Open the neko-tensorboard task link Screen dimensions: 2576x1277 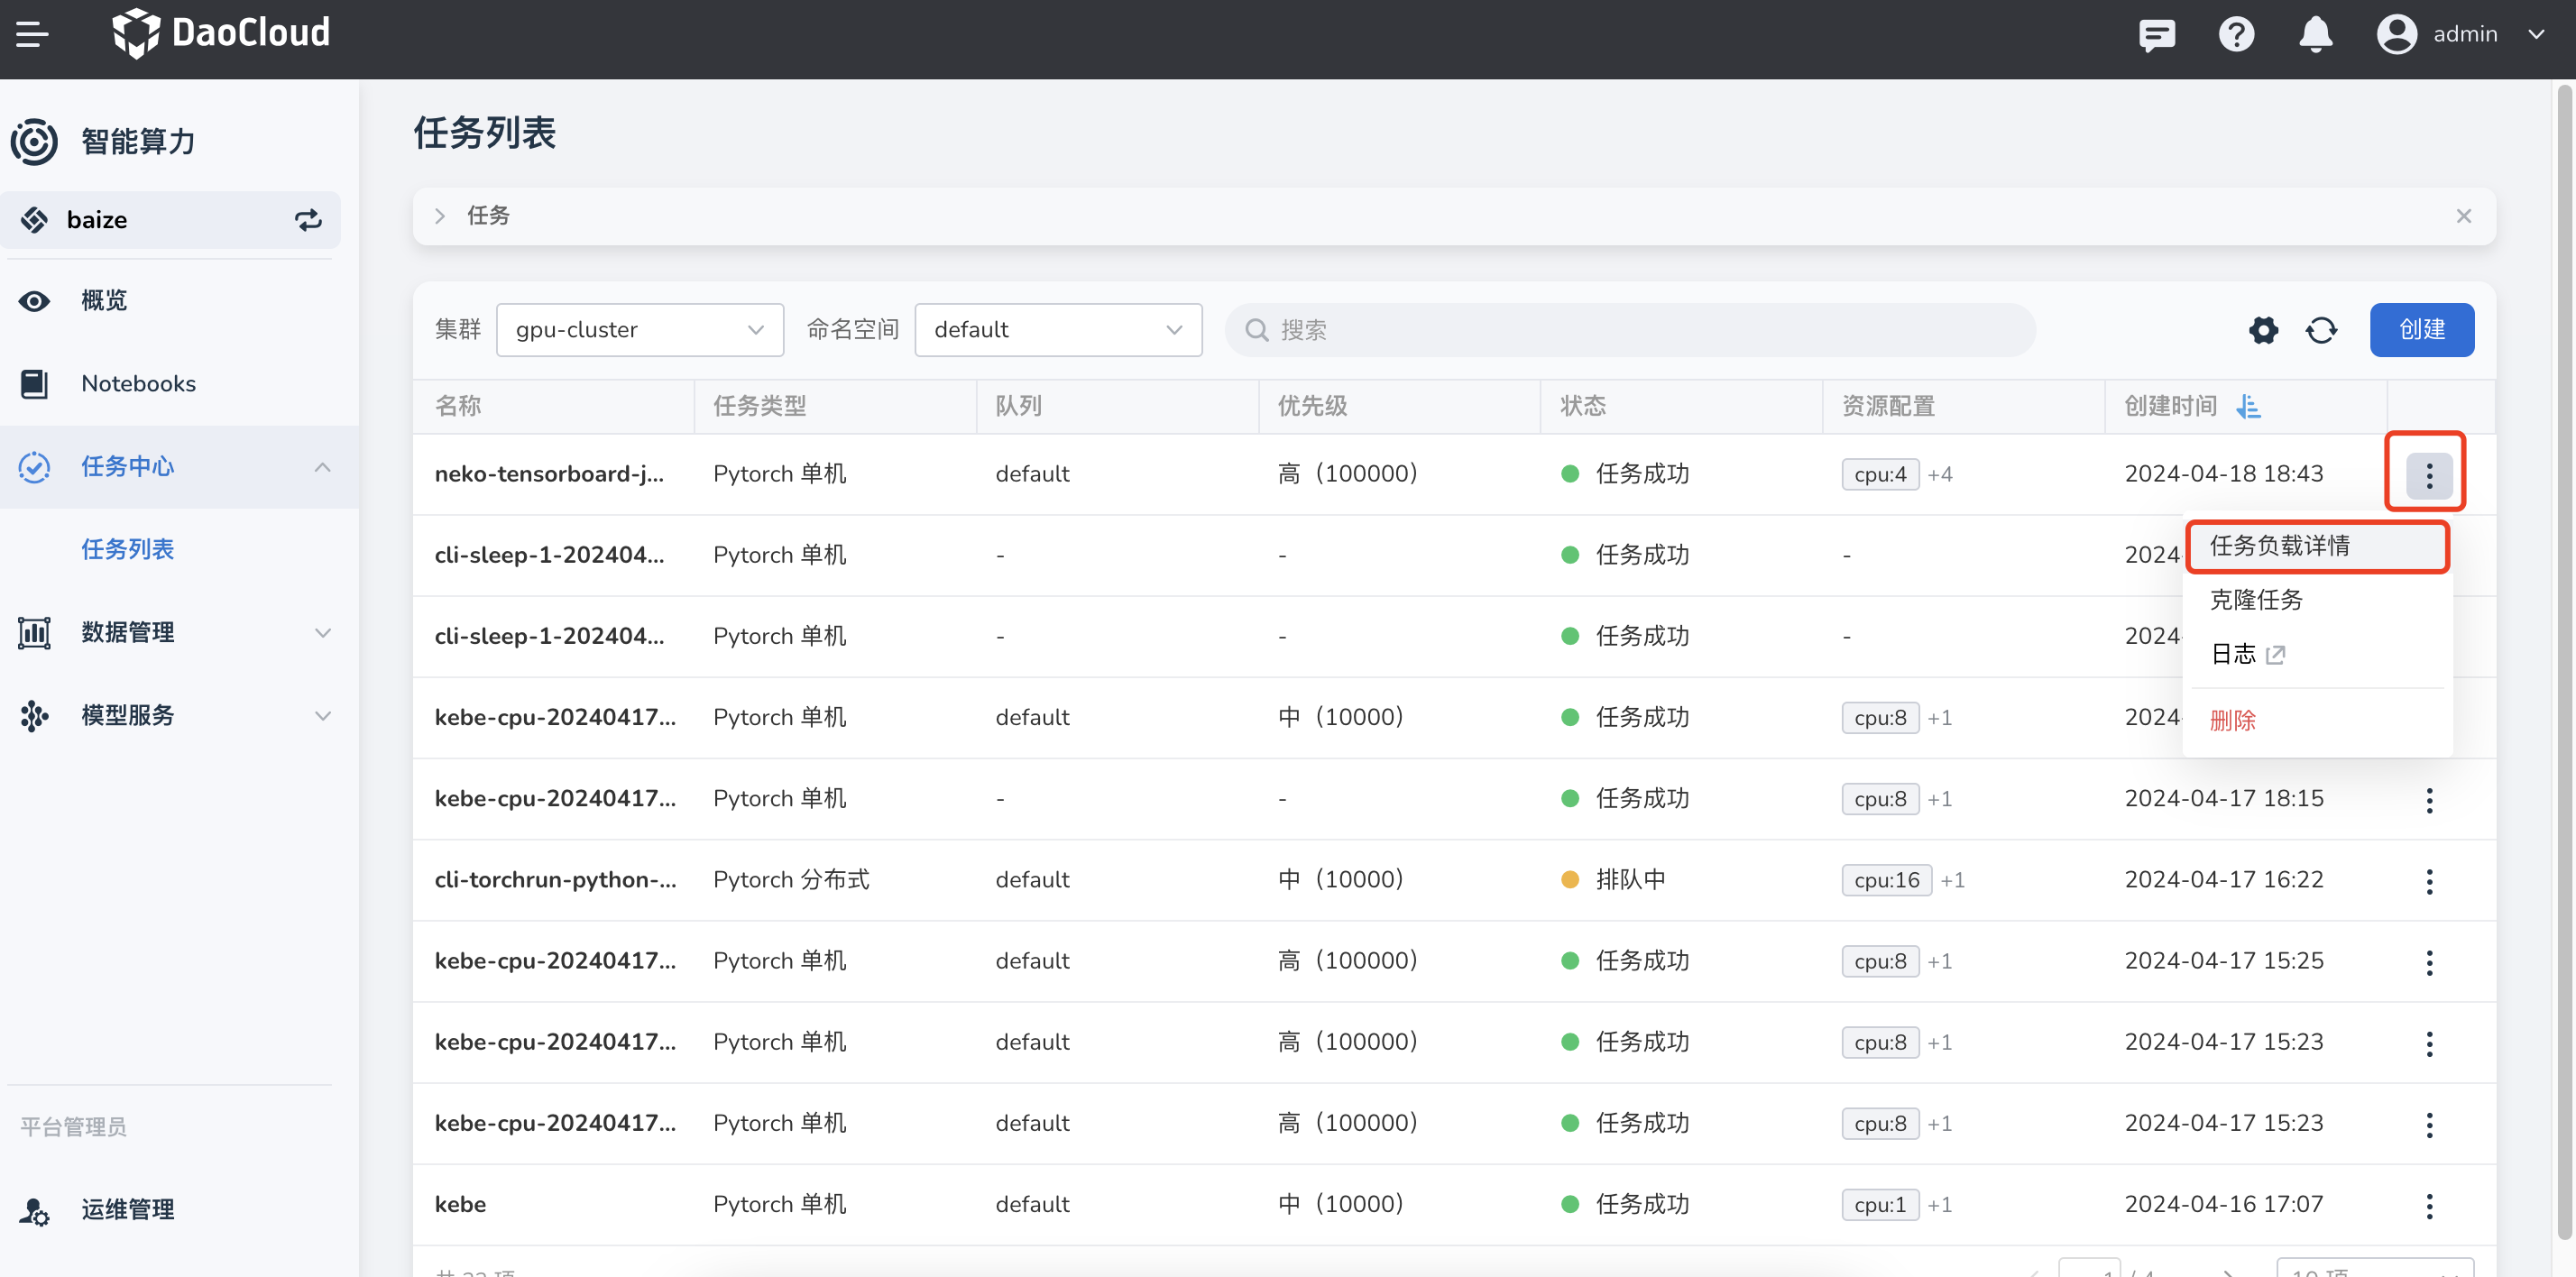click(x=548, y=474)
